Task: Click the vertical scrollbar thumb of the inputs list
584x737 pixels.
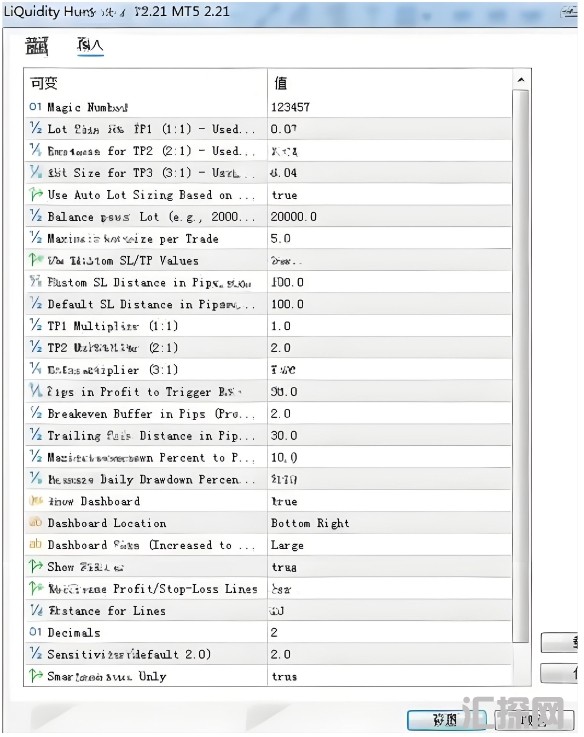Action: 521,366
